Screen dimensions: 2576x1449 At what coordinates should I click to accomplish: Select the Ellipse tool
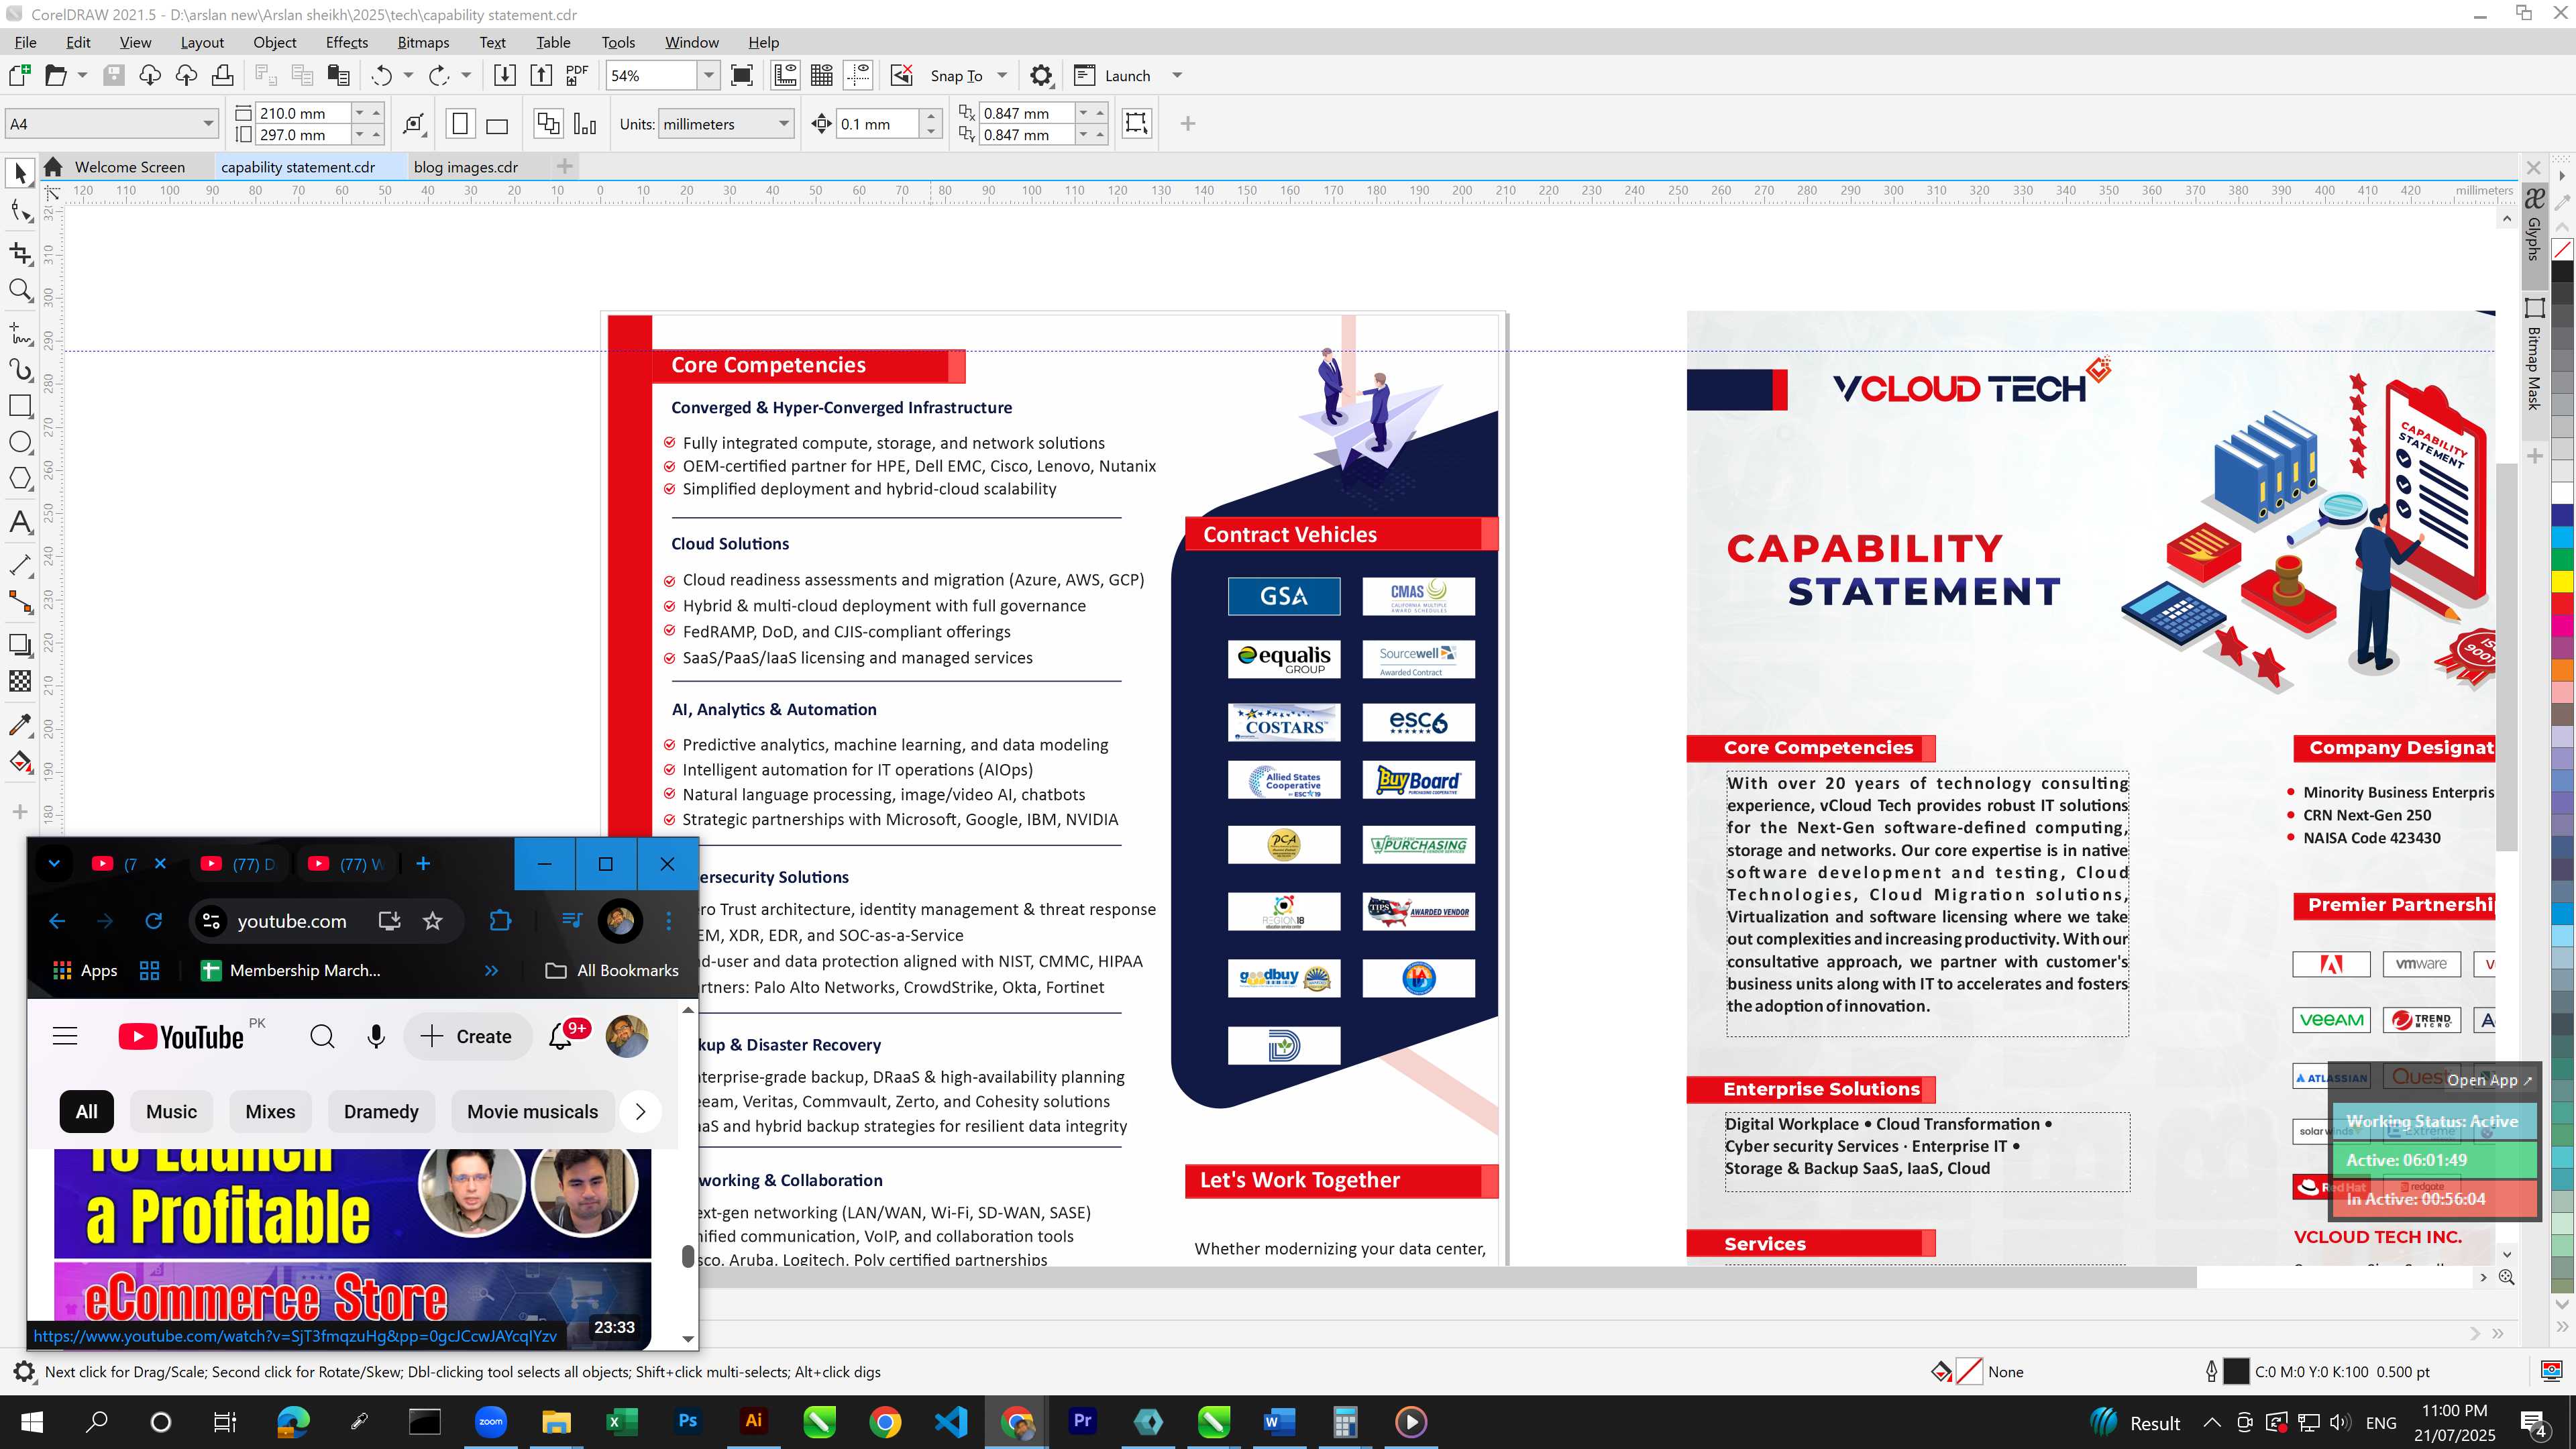pos(20,442)
